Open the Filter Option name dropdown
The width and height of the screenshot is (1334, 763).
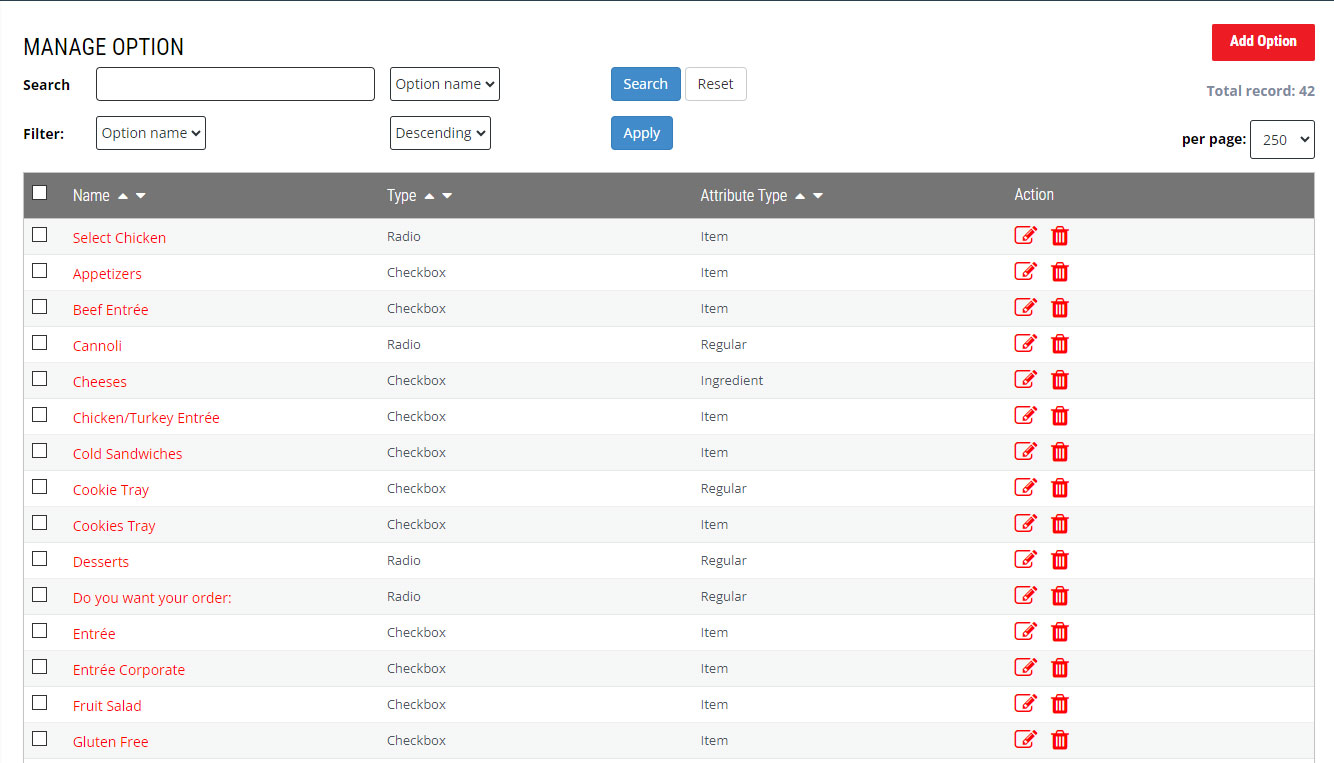[x=151, y=133]
